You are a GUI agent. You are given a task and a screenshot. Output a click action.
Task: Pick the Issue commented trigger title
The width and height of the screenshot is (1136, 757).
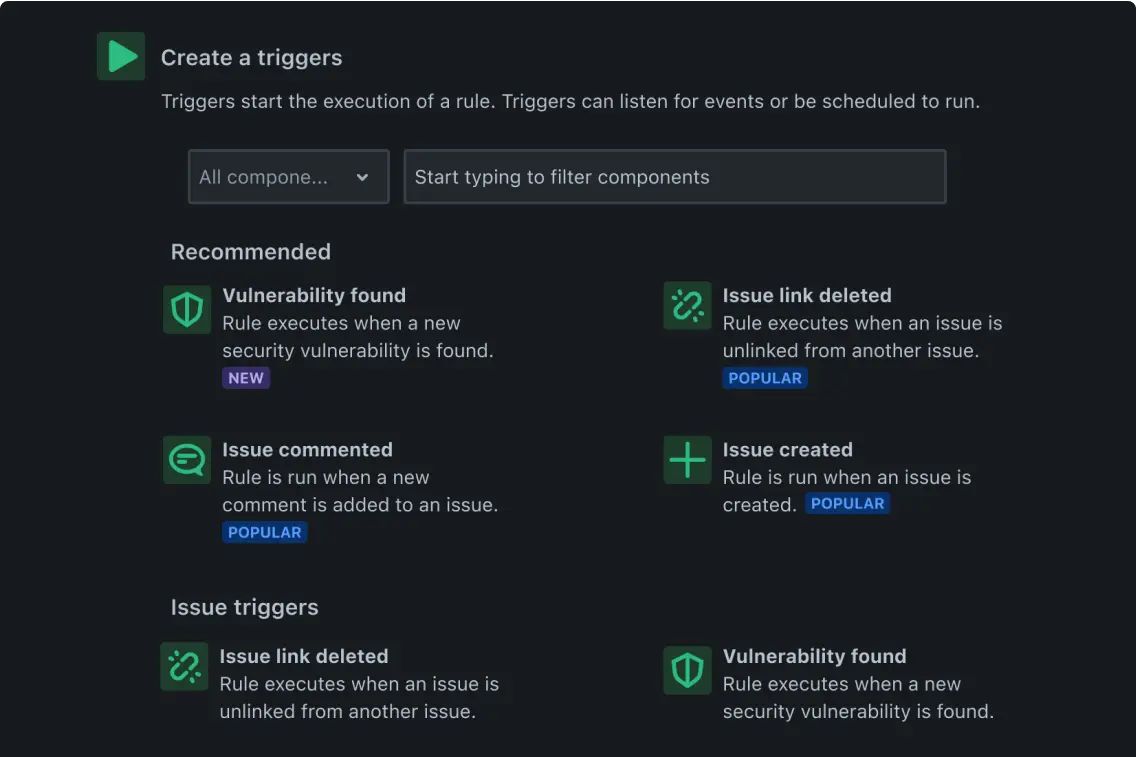pos(307,450)
